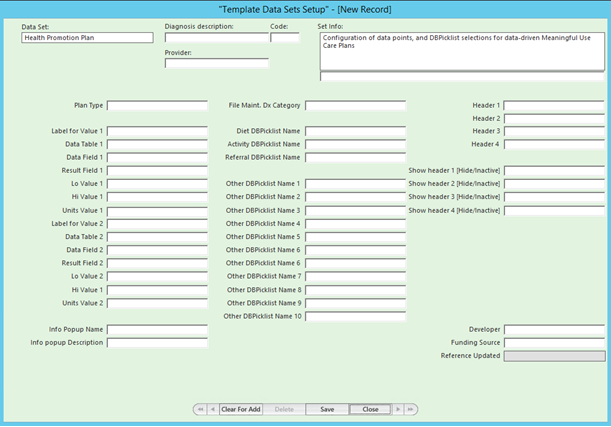Click the Result Field 1 box
Viewport: 611px width, 427px height.
pyautogui.click(x=157, y=171)
